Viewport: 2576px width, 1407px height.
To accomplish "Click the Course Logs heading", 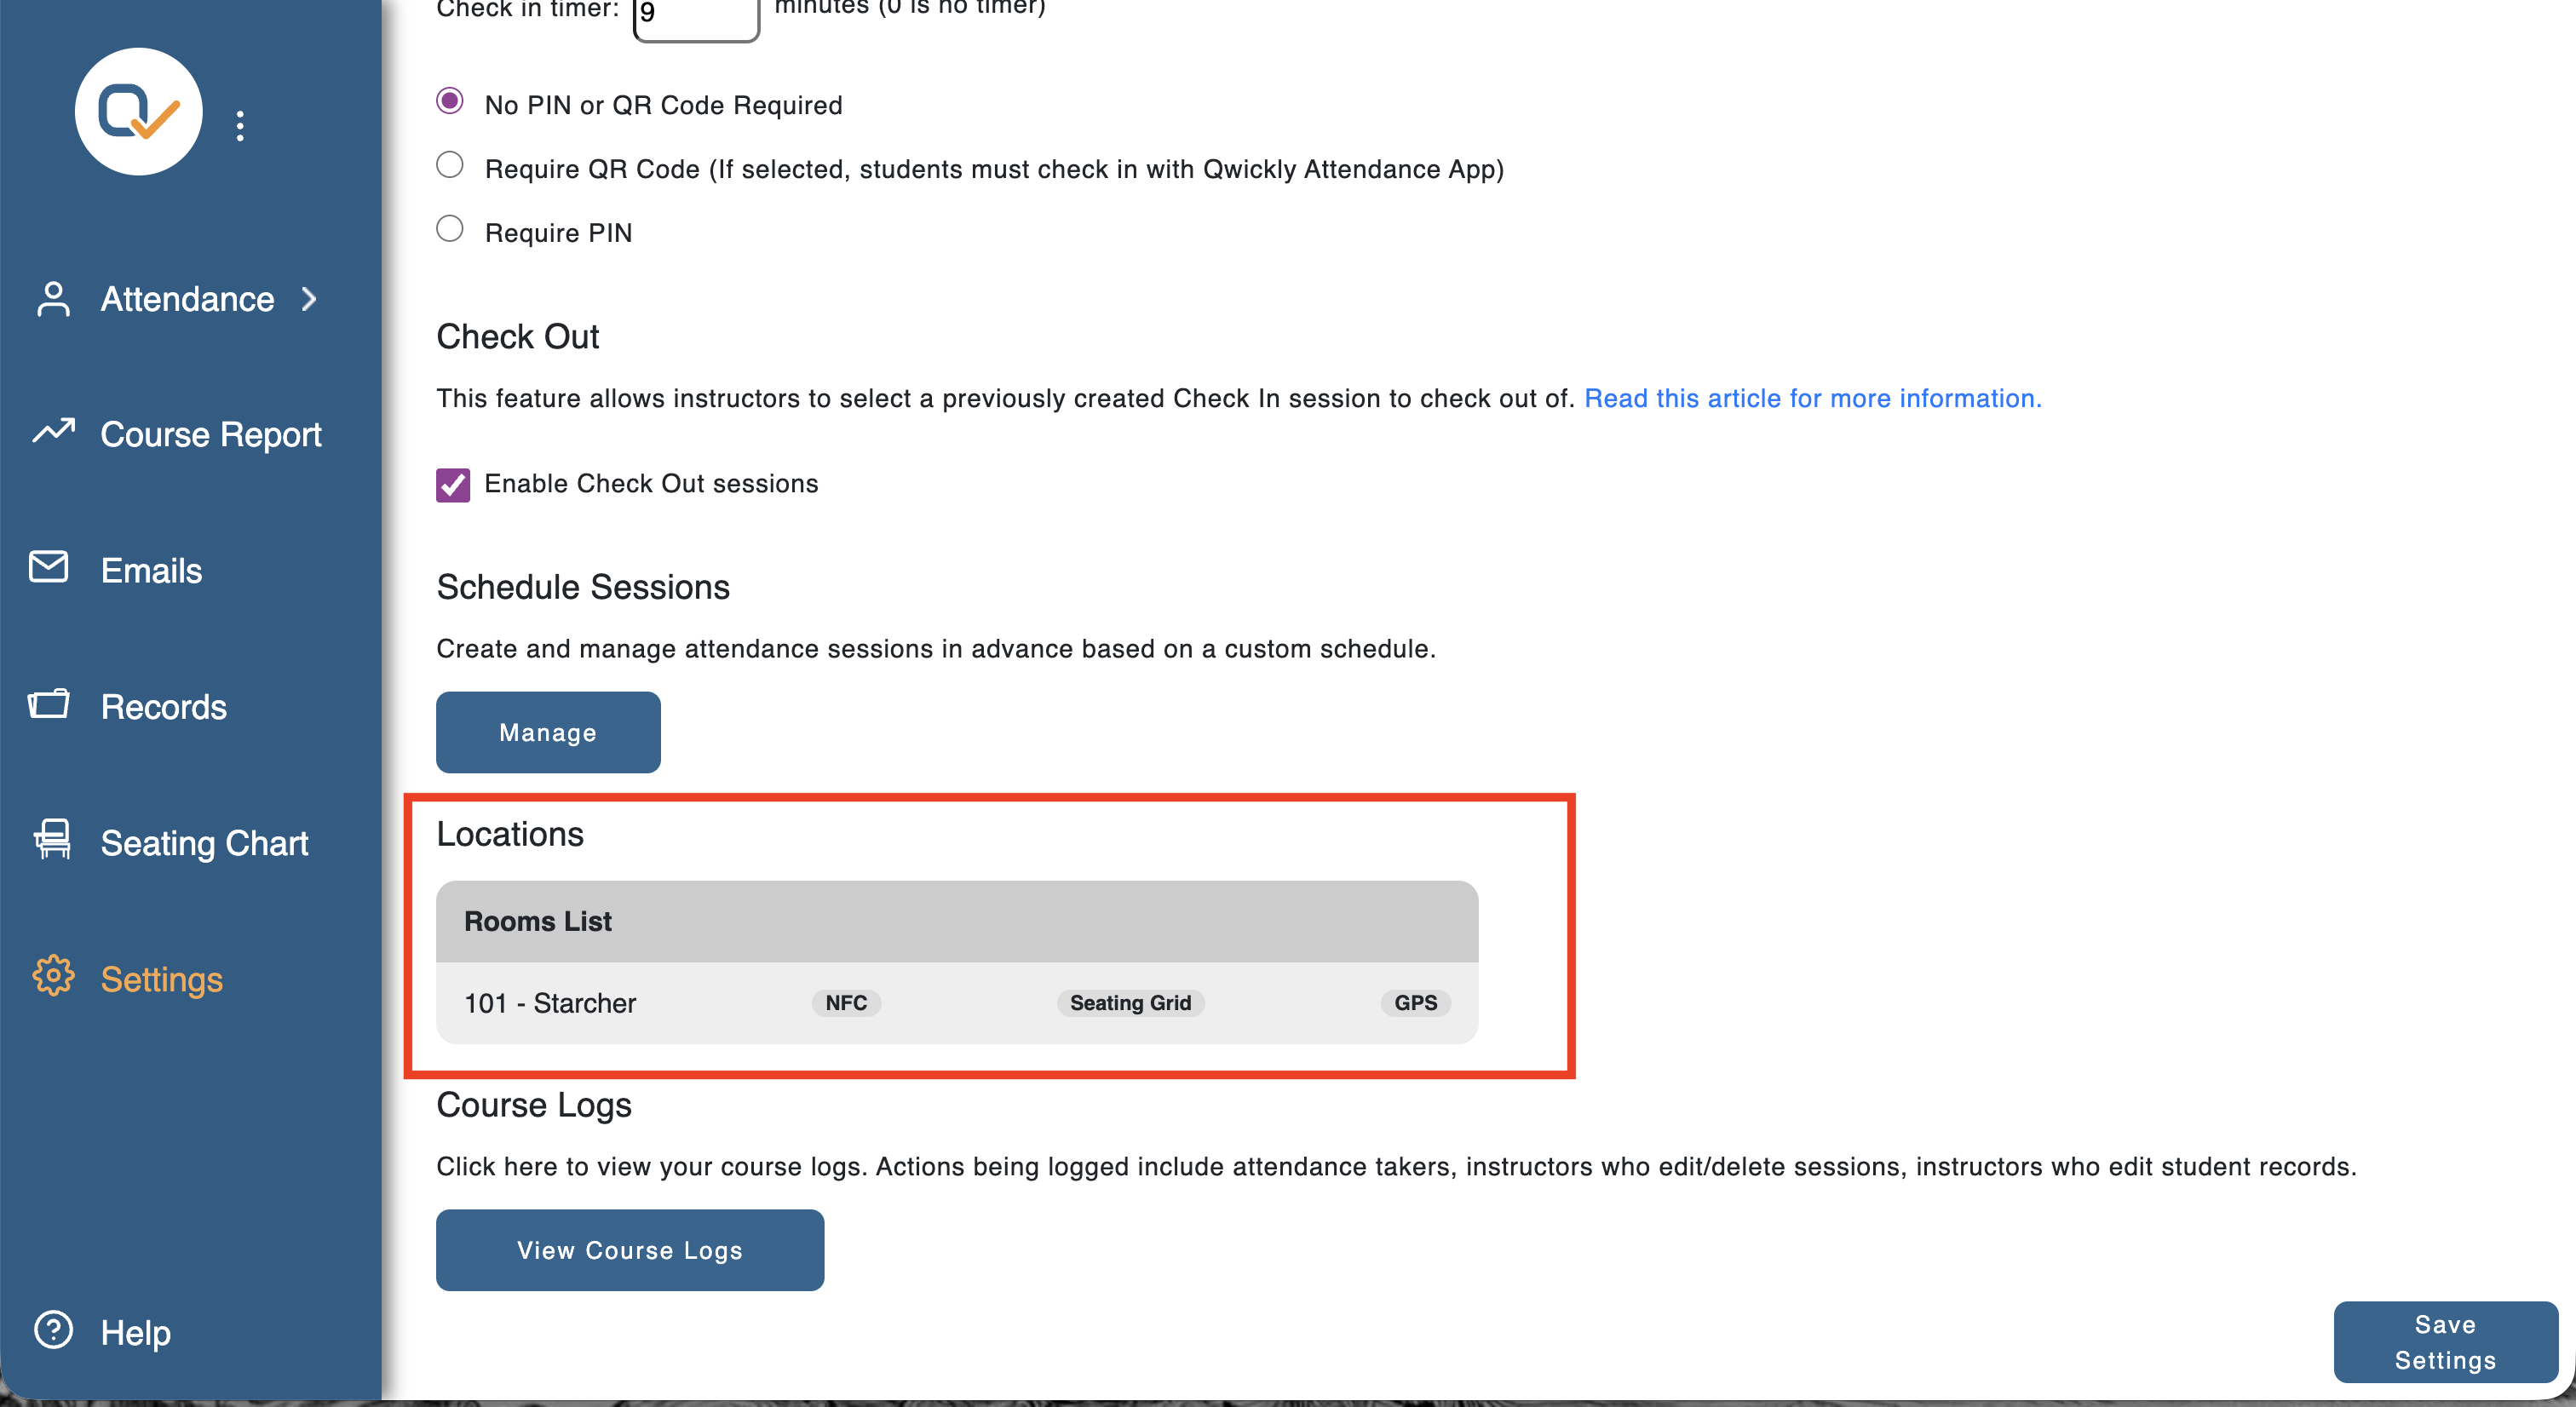I will pyautogui.click(x=534, y=1105).
